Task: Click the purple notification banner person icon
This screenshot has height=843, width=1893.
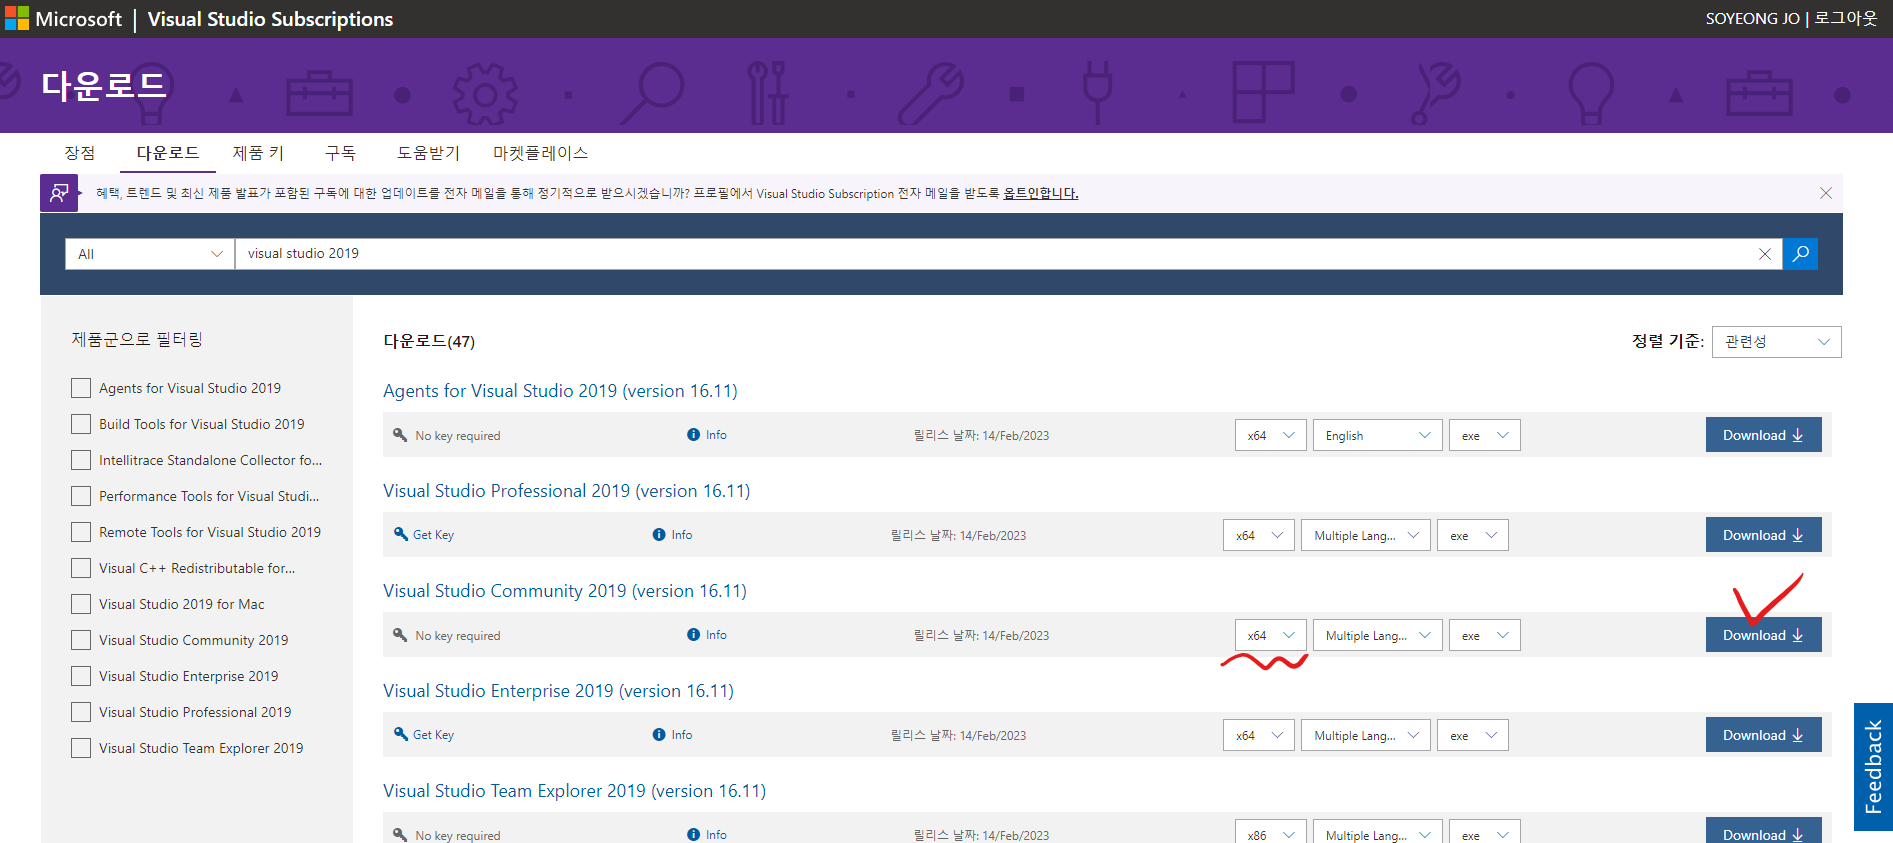Action: 59,193
